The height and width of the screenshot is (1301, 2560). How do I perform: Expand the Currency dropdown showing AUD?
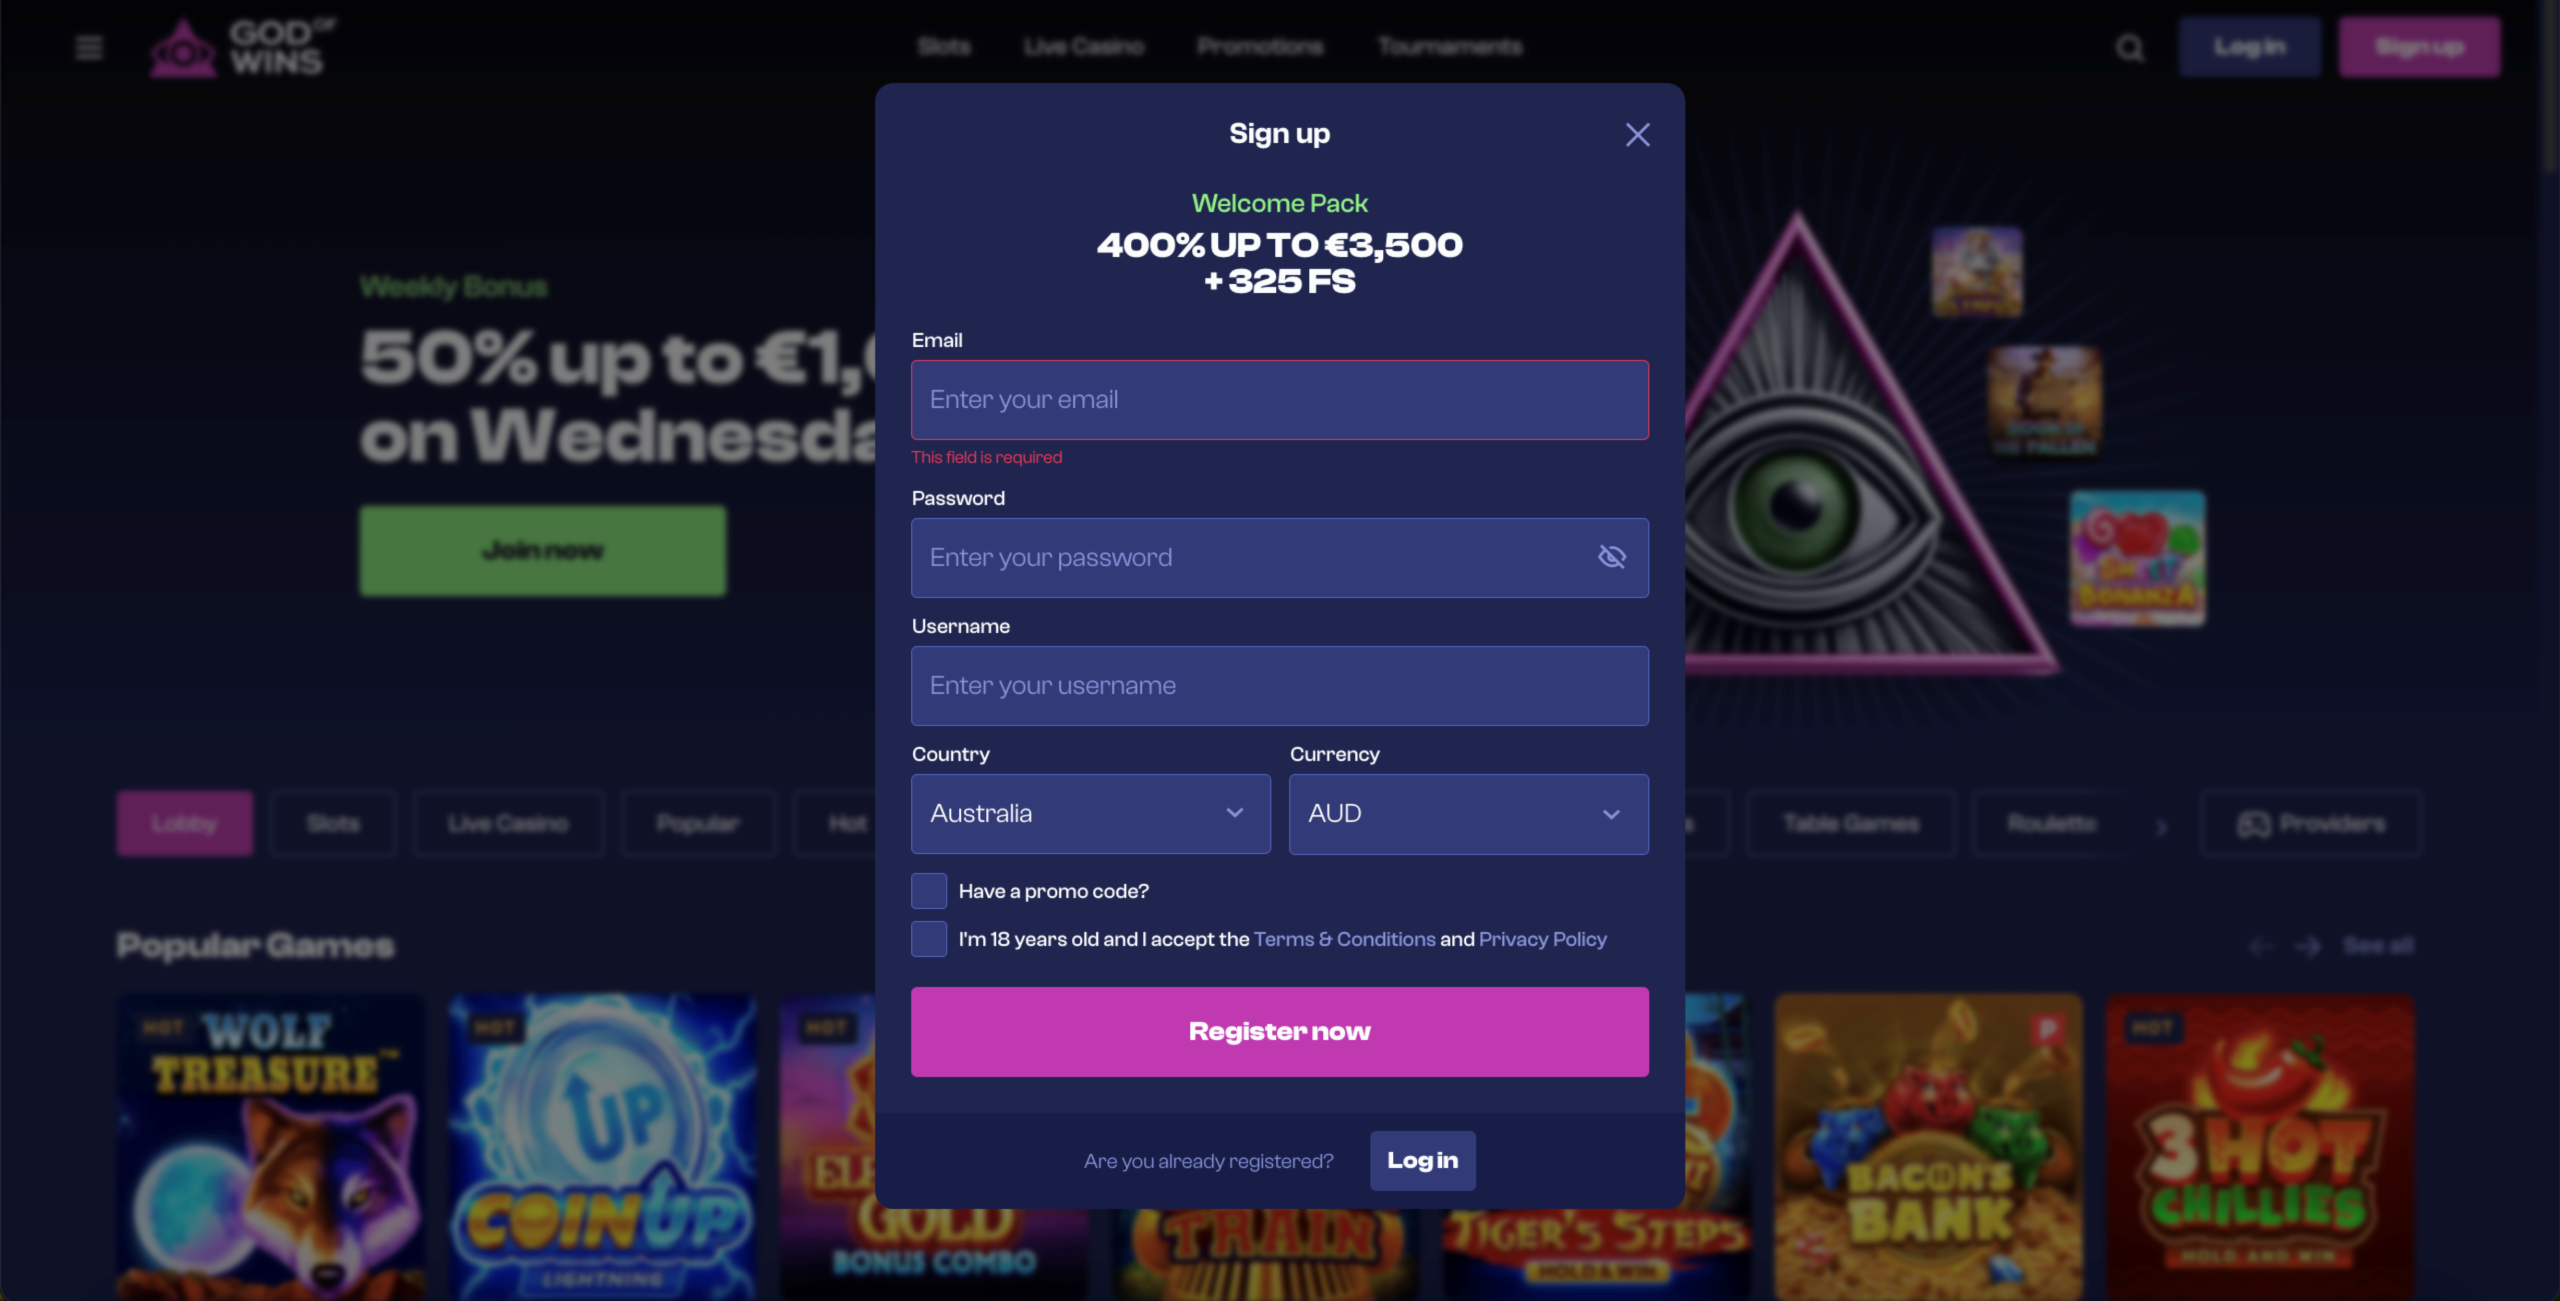tap(1469, 814)
